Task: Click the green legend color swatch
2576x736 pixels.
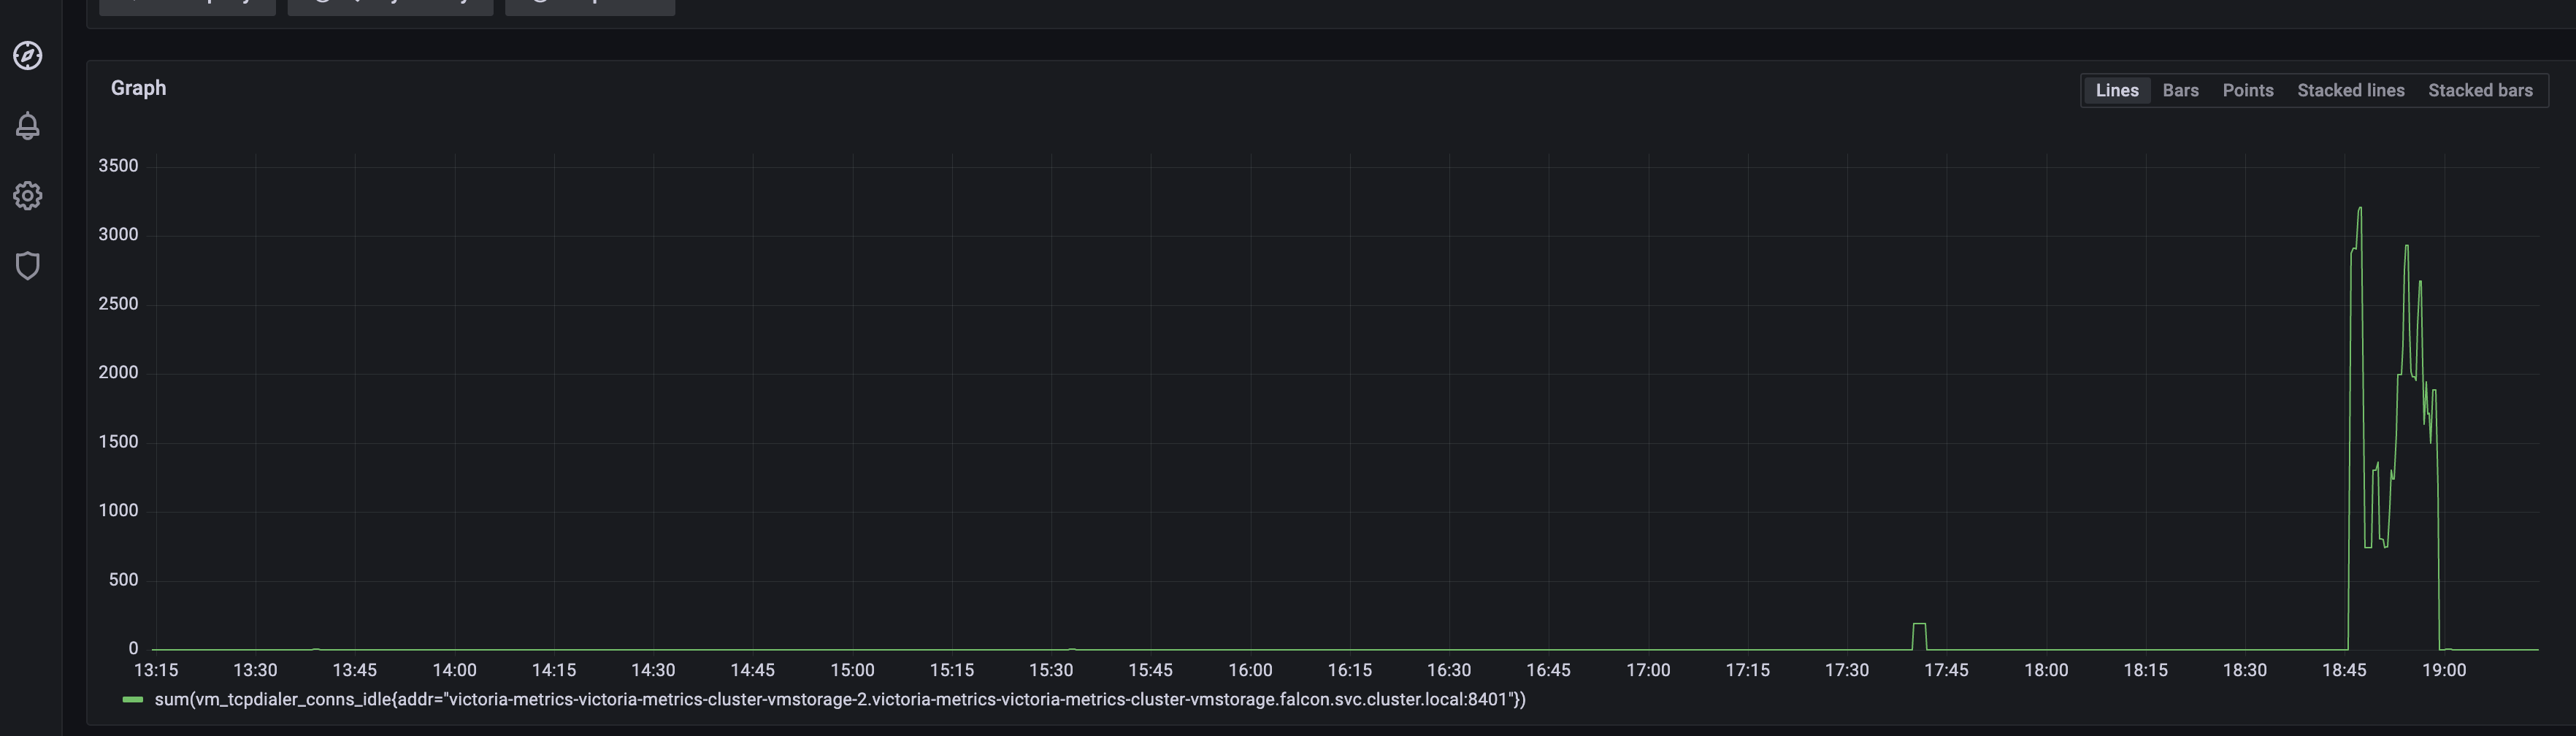Action: [132, 700]
